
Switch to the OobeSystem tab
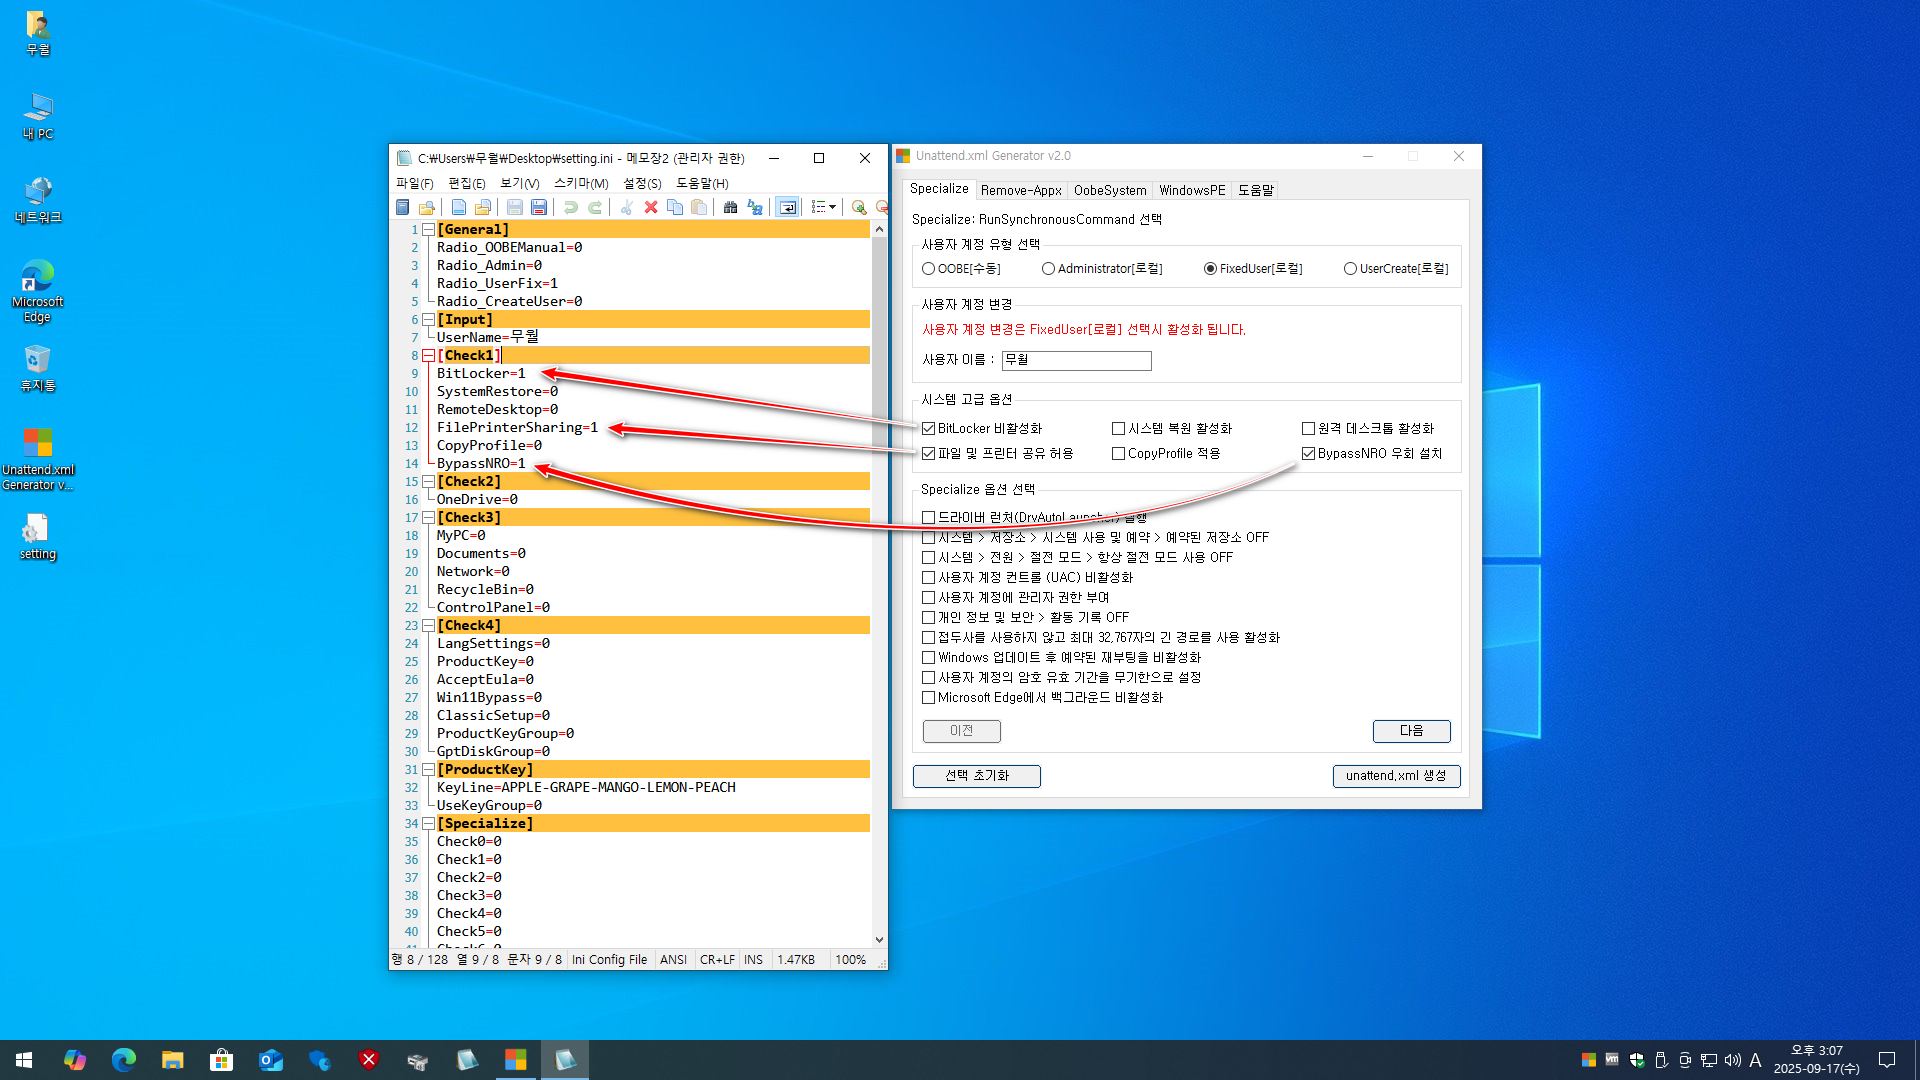[x=1110, y=190]
